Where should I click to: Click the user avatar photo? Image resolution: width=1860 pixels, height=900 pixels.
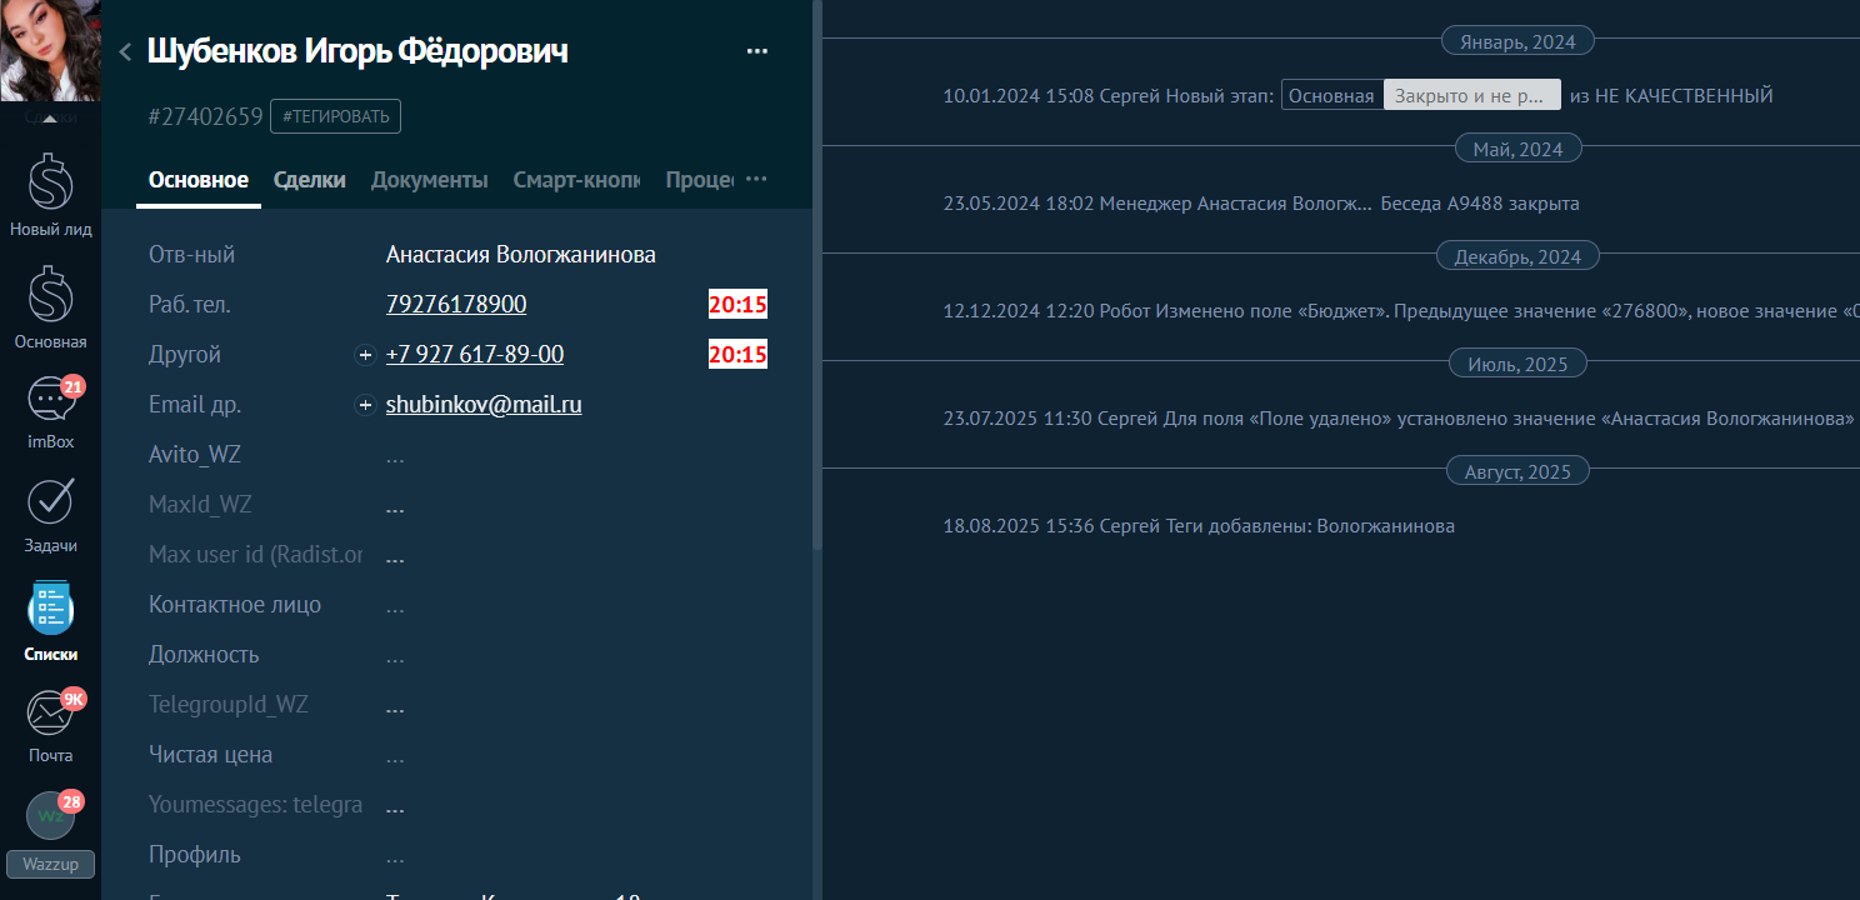point(50,50)
